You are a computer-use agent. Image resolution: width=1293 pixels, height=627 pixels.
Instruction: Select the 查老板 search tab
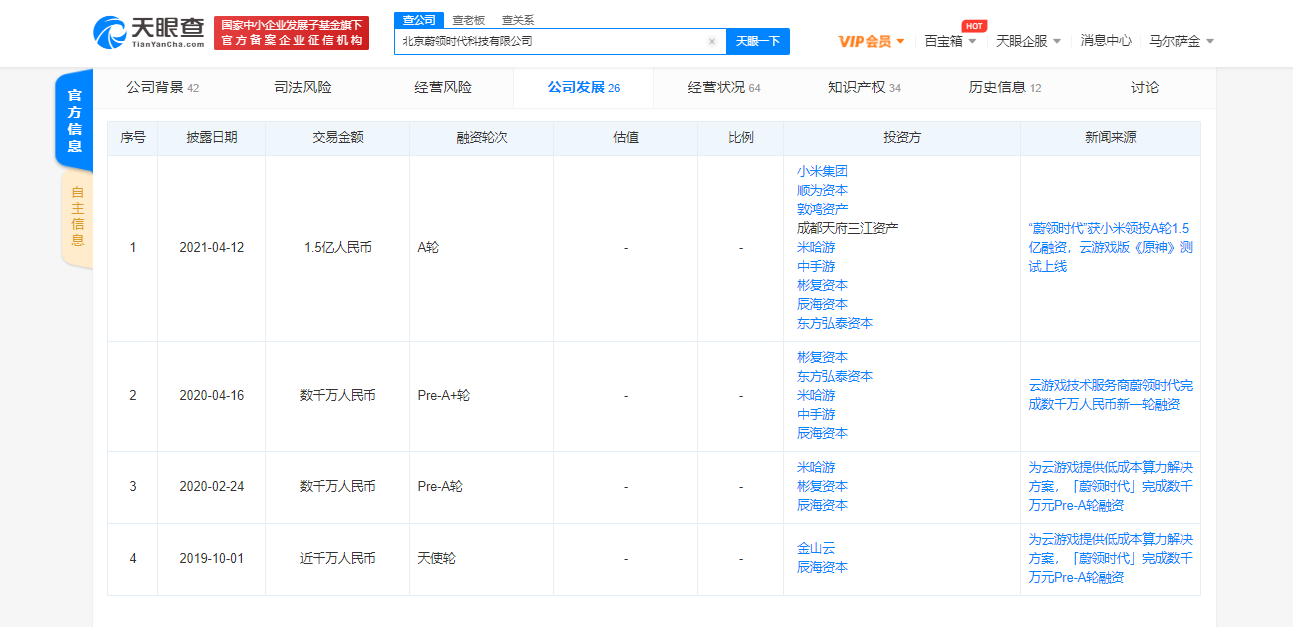pyautogui.click(x=468, y=19)
